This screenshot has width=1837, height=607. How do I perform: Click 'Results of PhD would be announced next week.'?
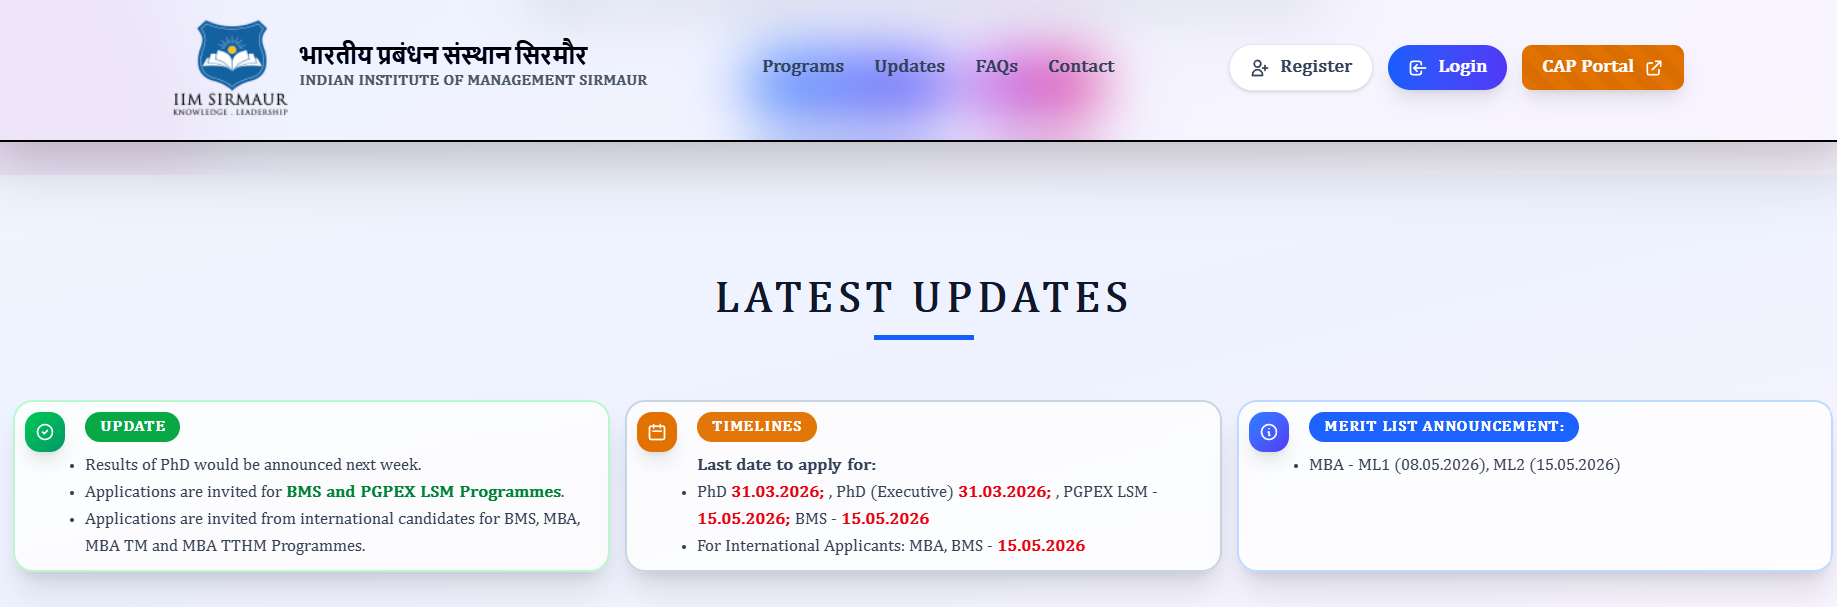click(253, 465)
